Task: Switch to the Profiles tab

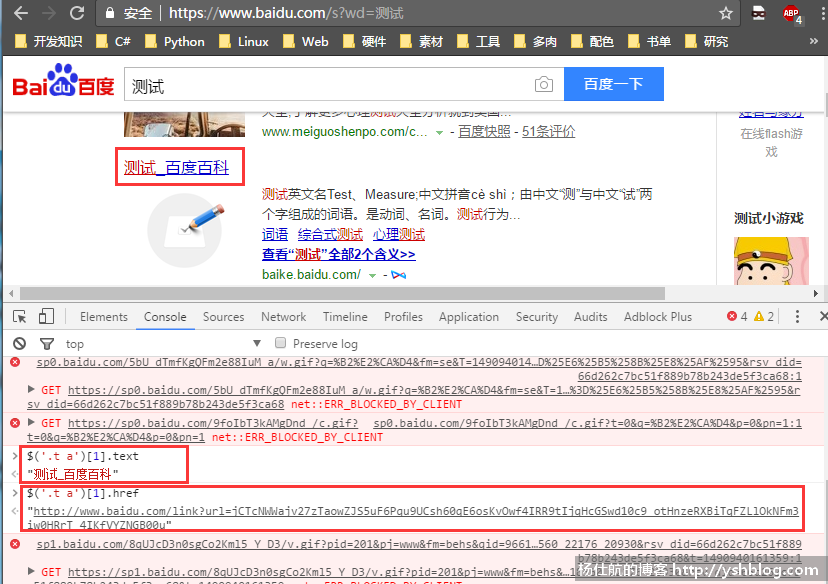Action: pyautogui.click(x=403, y=317)
